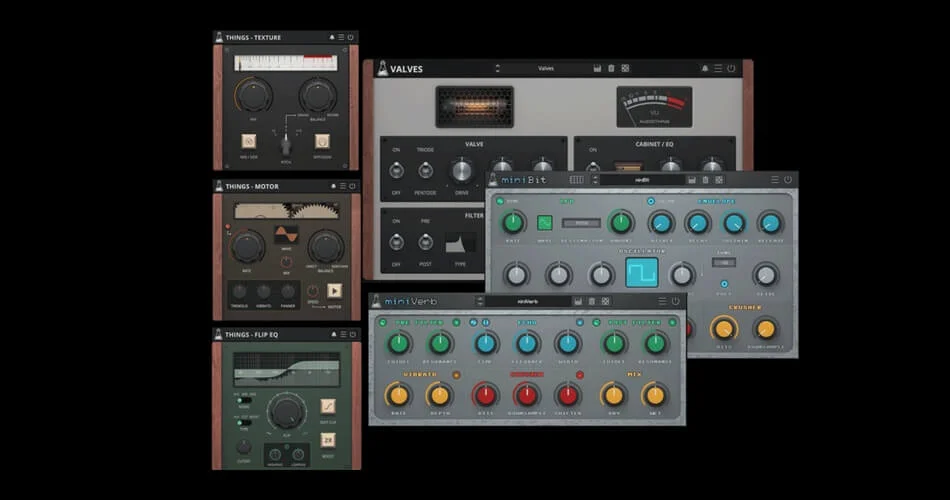Click the bell icon in Things - Texture header
This screenshot has height=500, width=950.
pyautogui.click(x=331, y=38)
